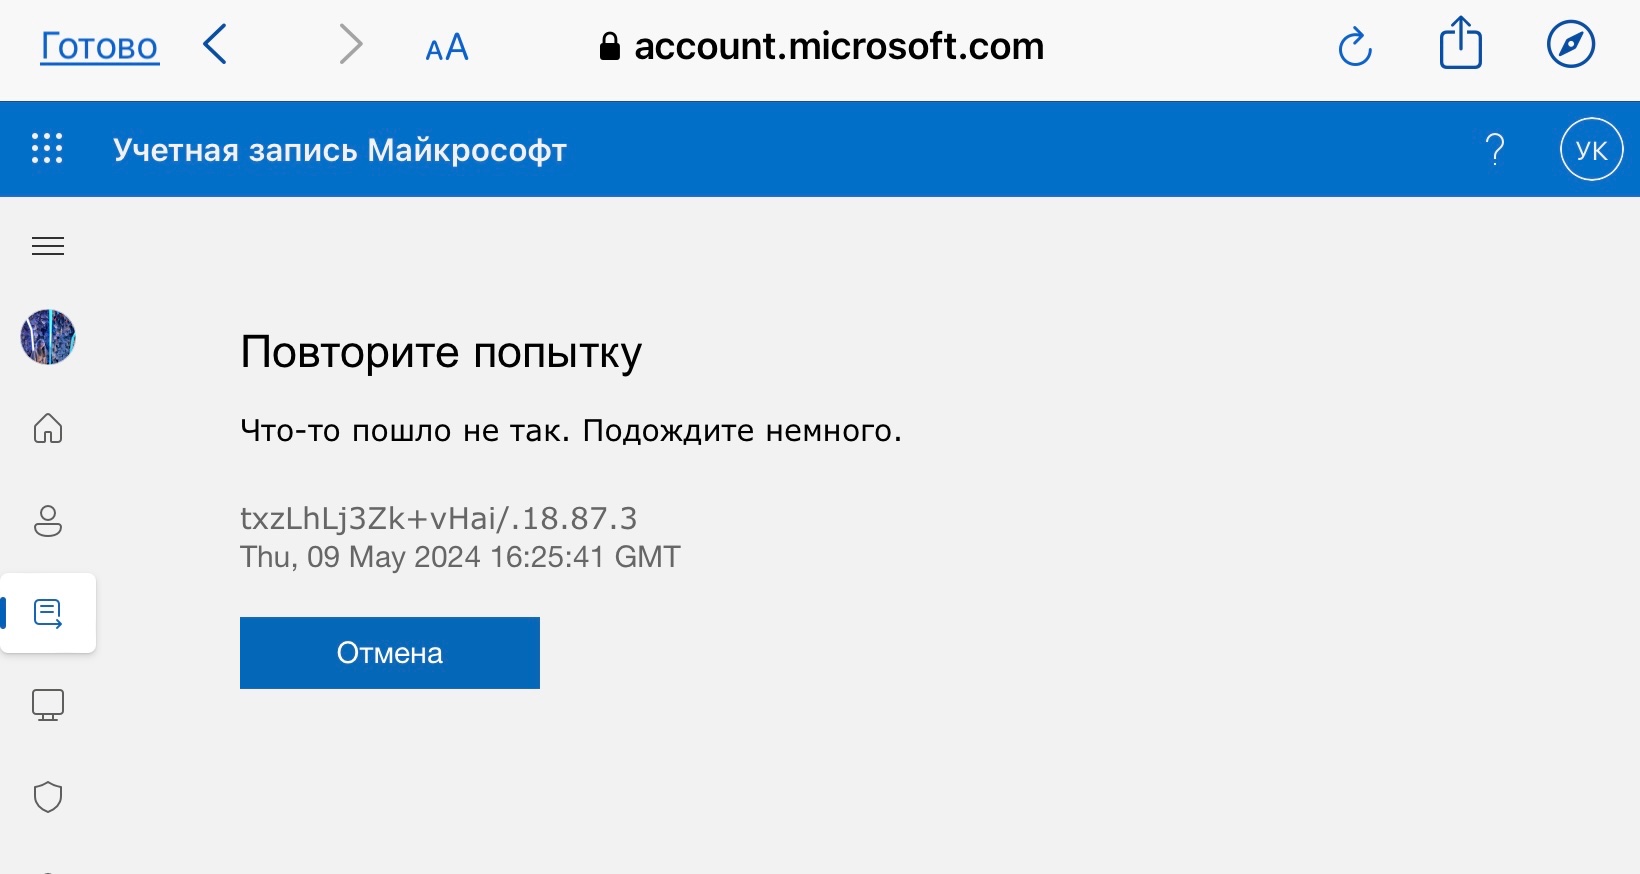1640x874 pixels.
Task: Open the УК account avatar menu
Action: 1591,149
